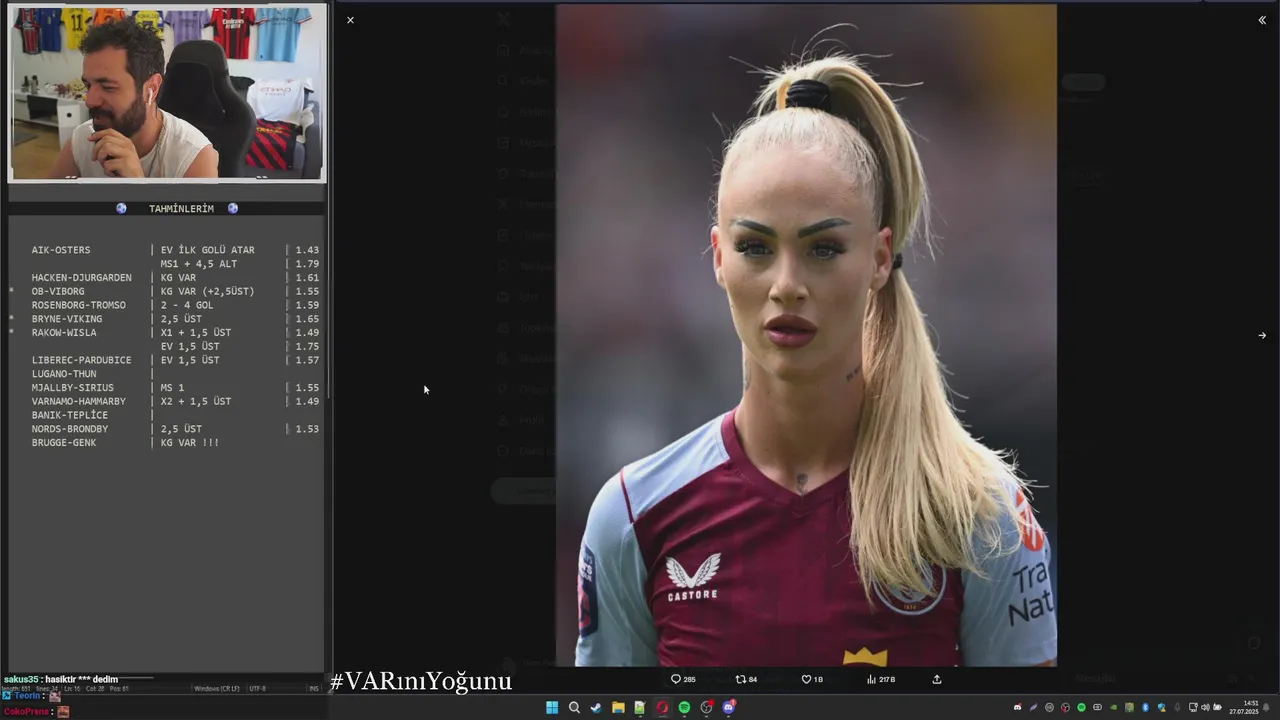The width and height of the screenshot is (1280, 720).
Task: Click the 1.65 odds value
Action: point(307,319)
